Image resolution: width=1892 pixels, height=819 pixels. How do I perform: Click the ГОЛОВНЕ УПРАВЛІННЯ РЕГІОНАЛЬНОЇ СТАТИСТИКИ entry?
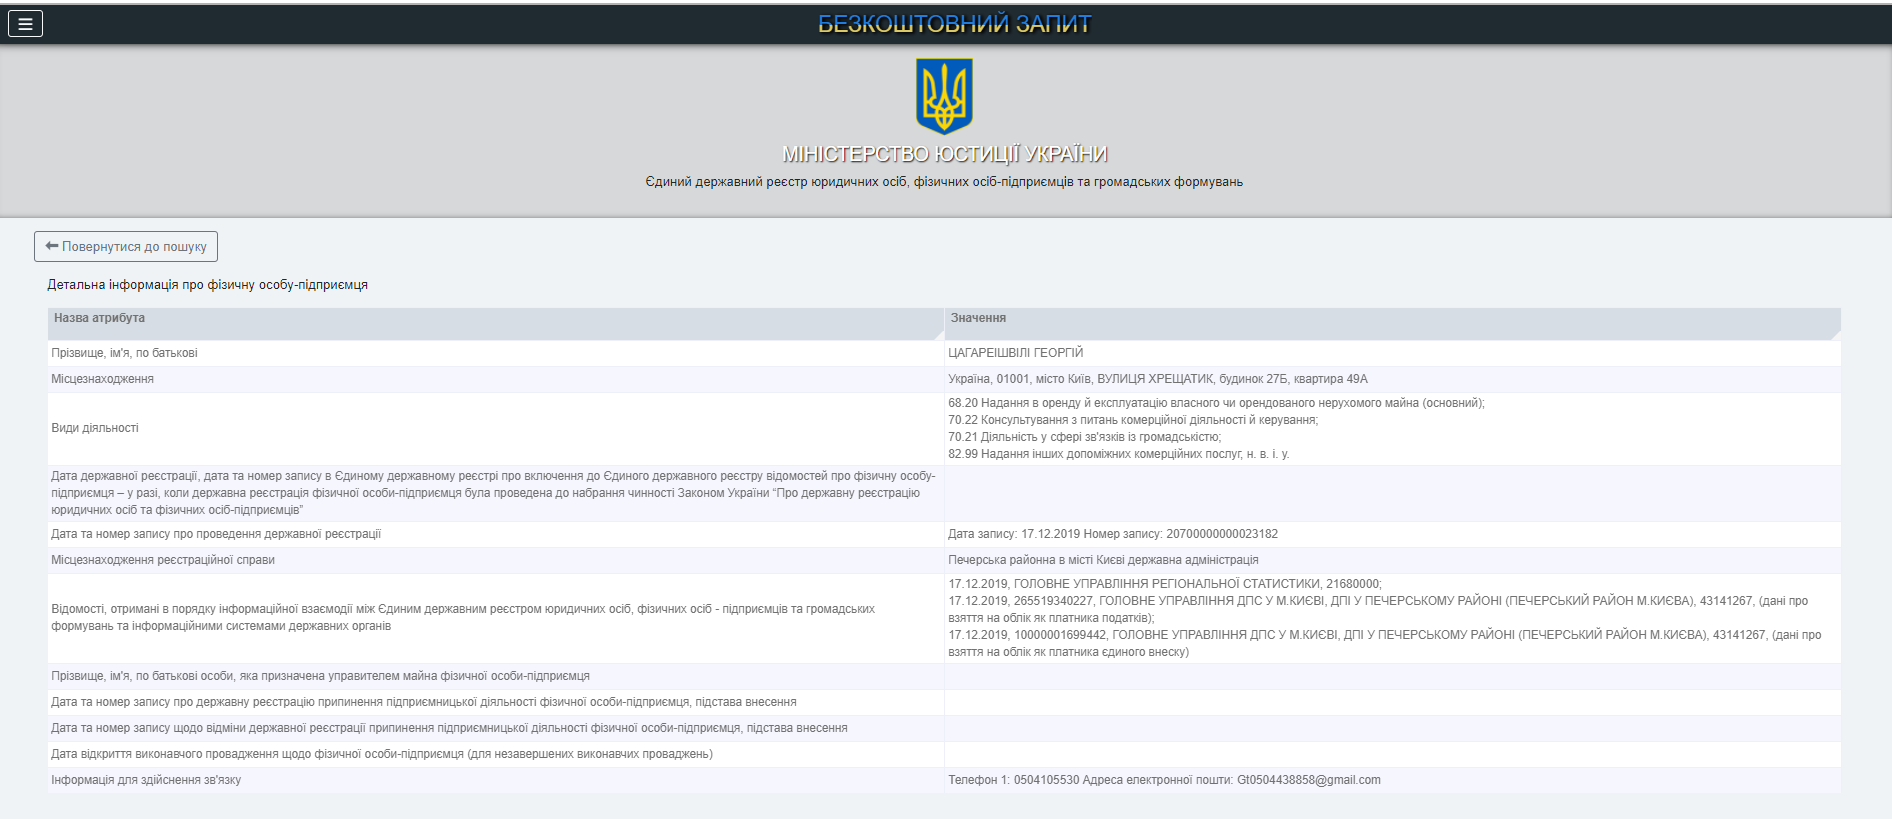pyautogui.click(x=1164, y=584)
